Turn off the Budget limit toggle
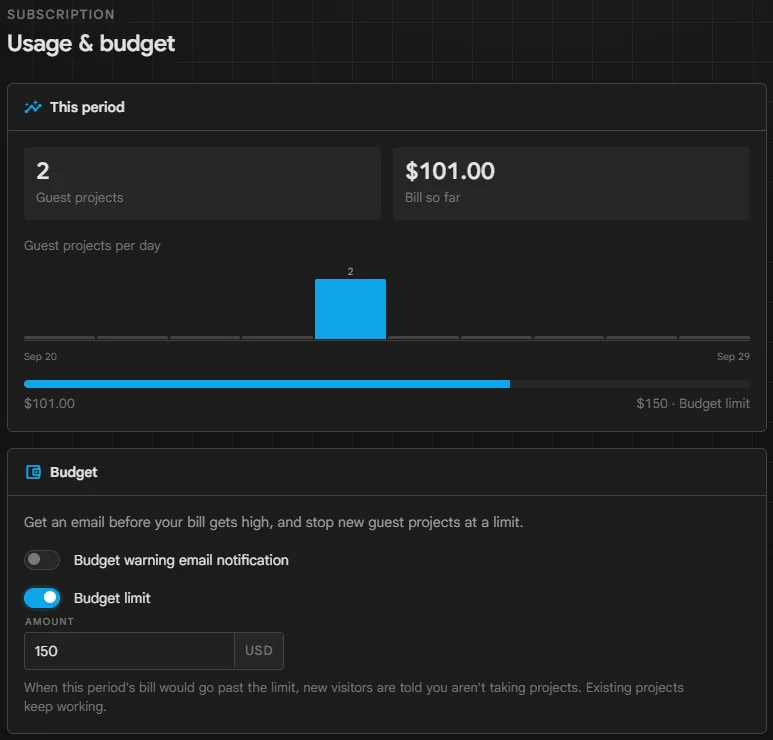This screenshot has width=773, height=740. click(42, 598)
